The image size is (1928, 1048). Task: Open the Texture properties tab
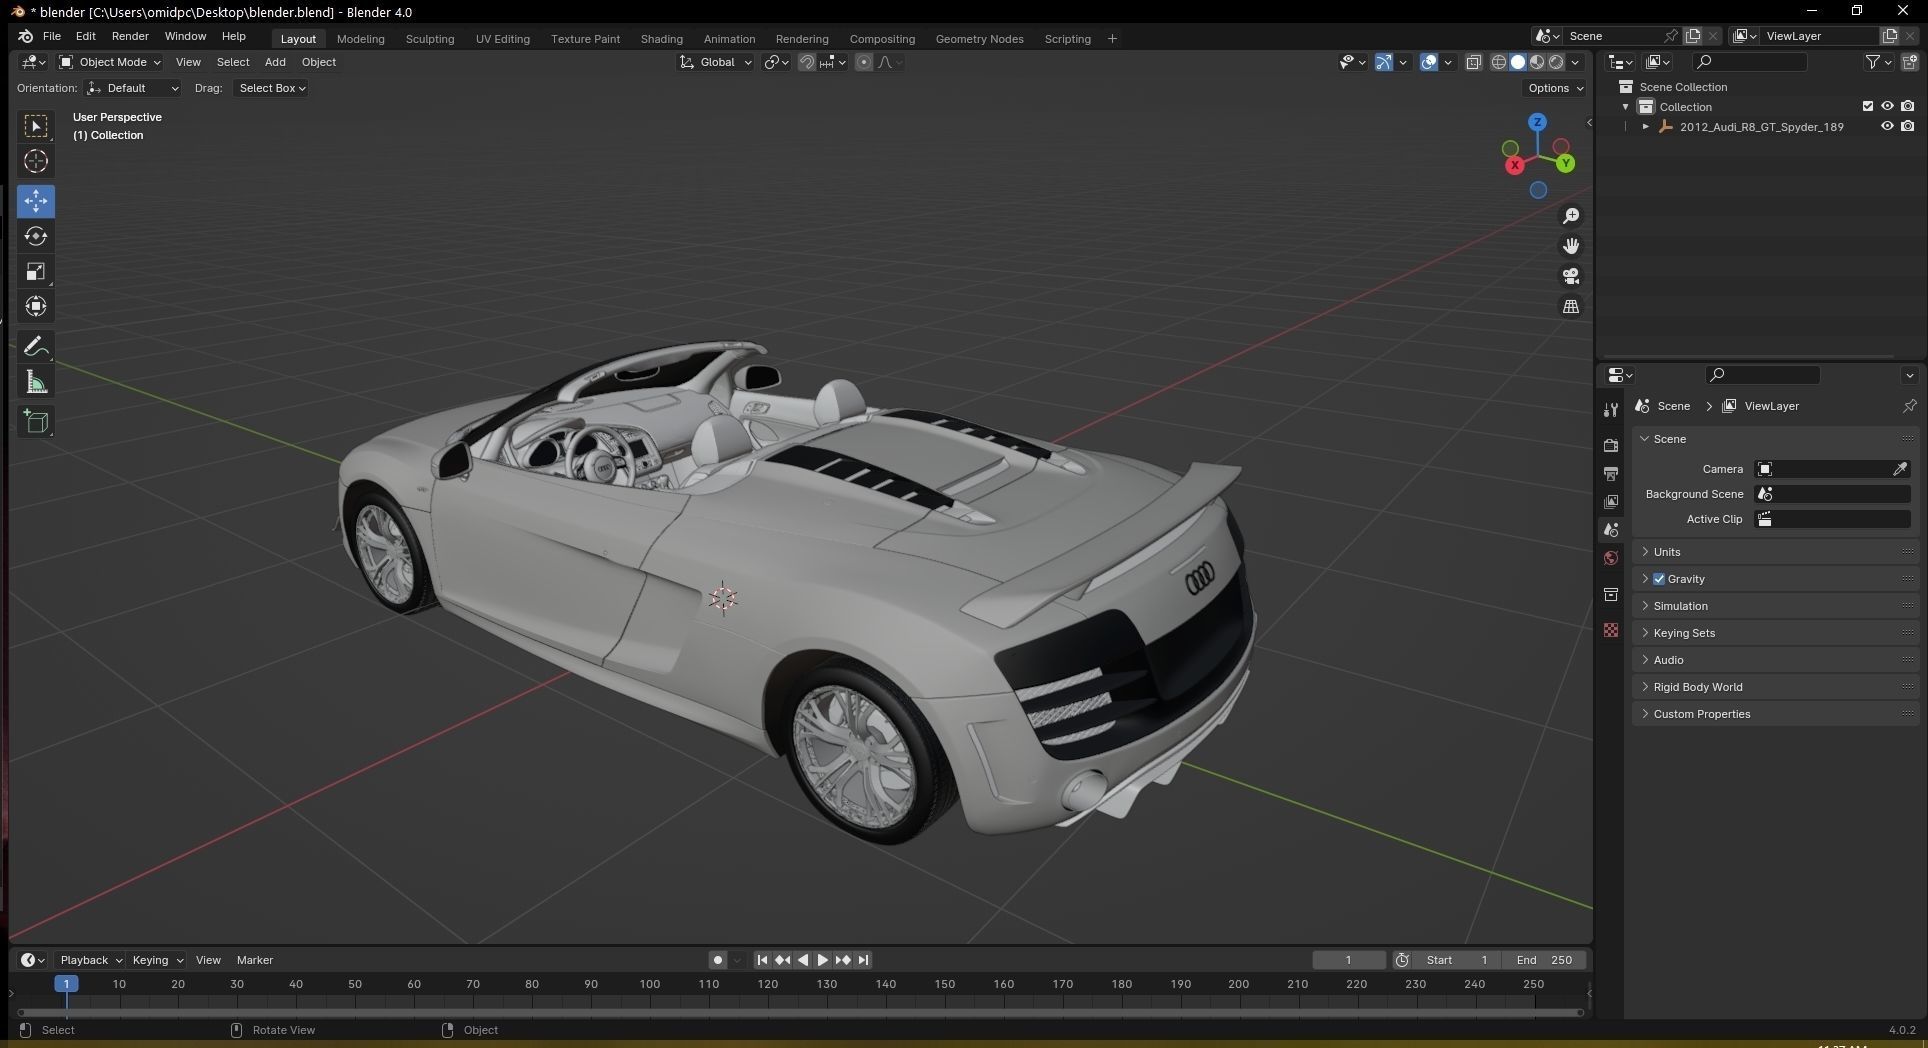[x=1610, y=630]
